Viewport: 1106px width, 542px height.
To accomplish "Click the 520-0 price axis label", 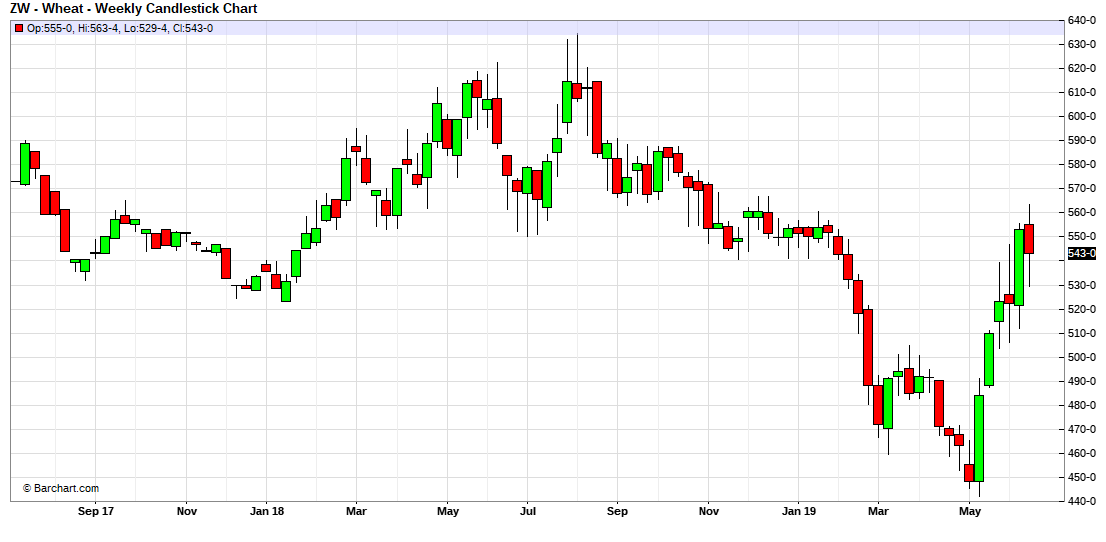I will (x=1082, y=309).
